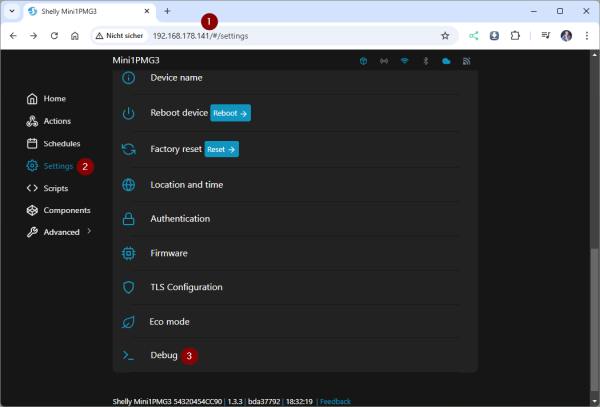The width and height of the screenshot is (600, 407).
Task: Click the Bluetooth status icon in header
Action: click(x=426, y=61)
